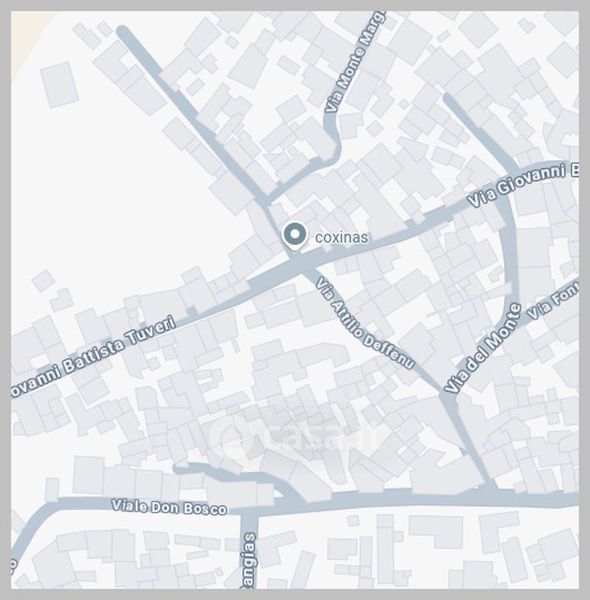Select the coxinas place label

coord(341,237)
